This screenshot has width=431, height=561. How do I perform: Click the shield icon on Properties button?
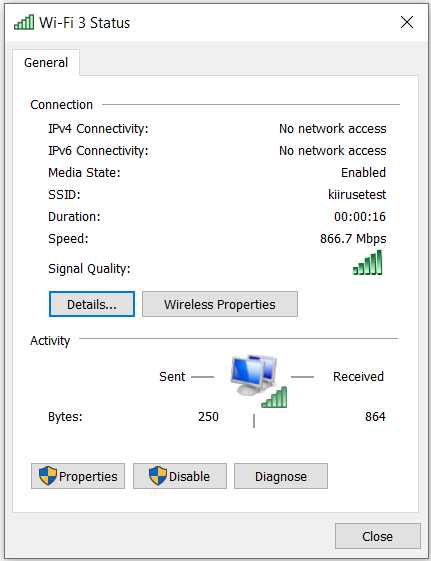tap(48, 476)
